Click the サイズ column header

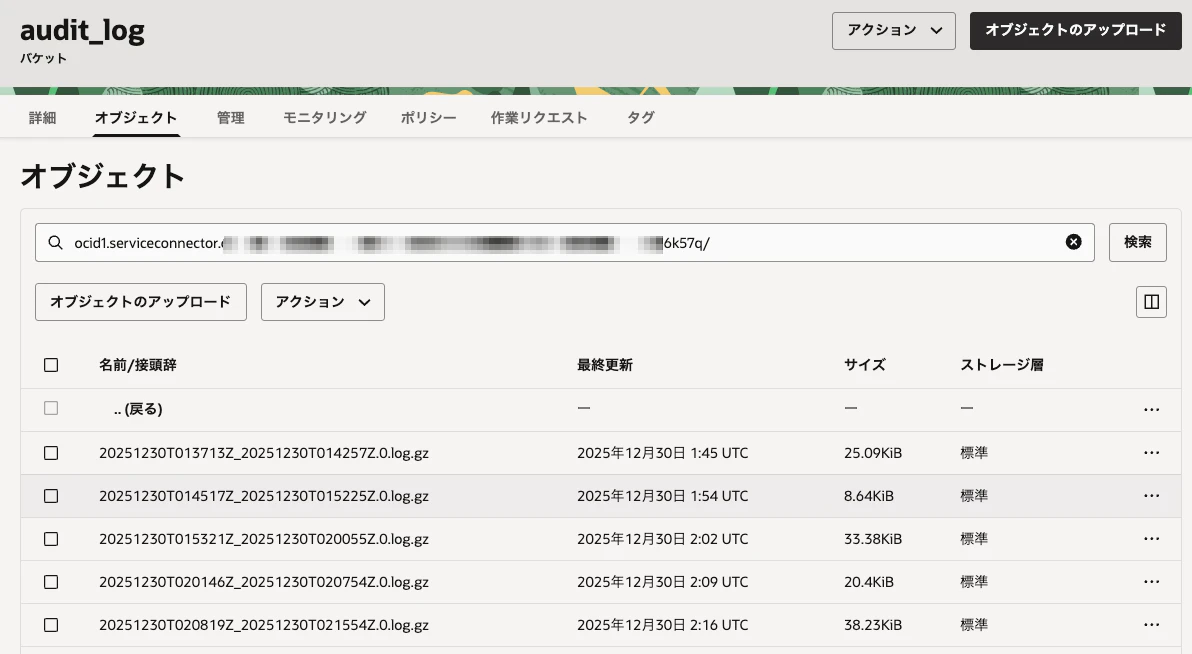pos(864,365)
